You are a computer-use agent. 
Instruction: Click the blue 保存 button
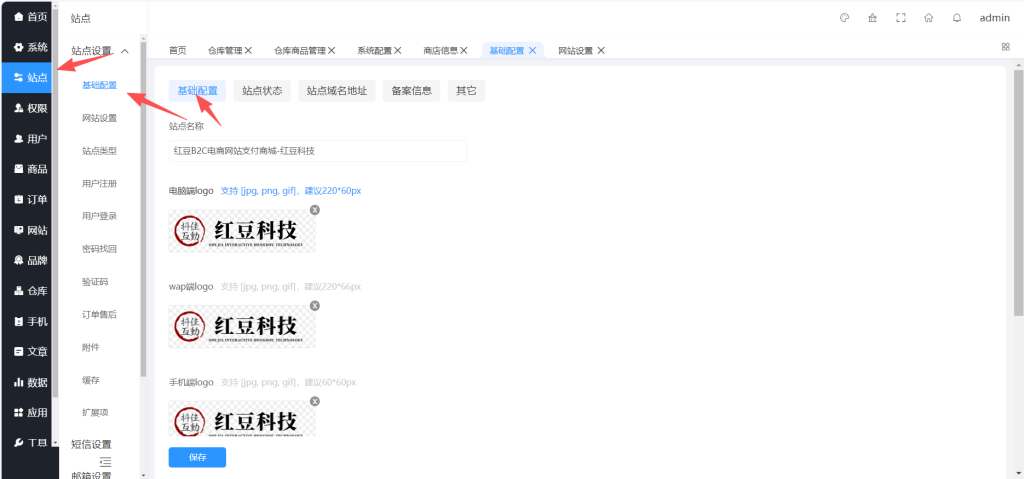click(x=197, y=457)
